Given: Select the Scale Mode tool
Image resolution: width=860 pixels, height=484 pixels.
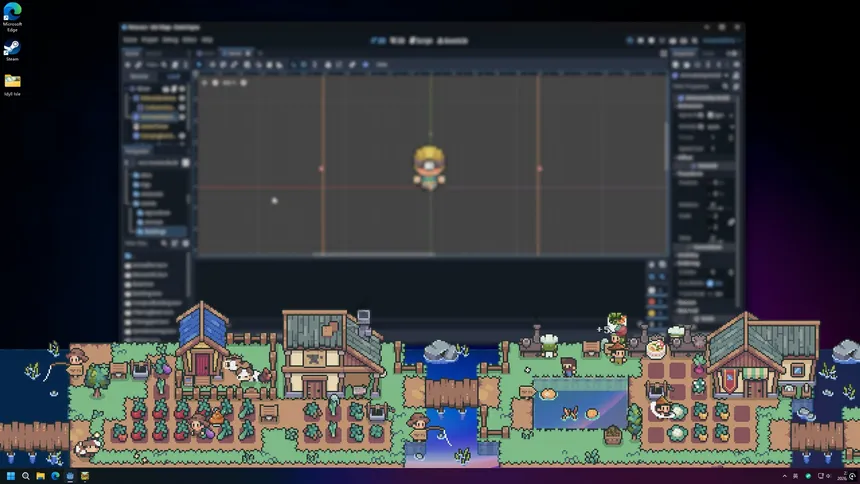Looking at the screenshot, I should (x=234, y=64).
